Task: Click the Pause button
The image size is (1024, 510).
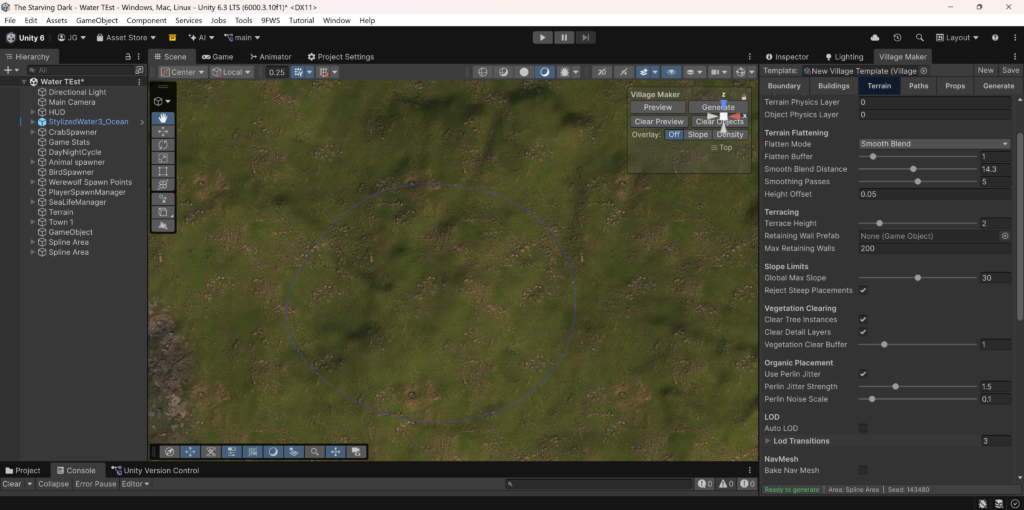Action: (x=564, y=37)
